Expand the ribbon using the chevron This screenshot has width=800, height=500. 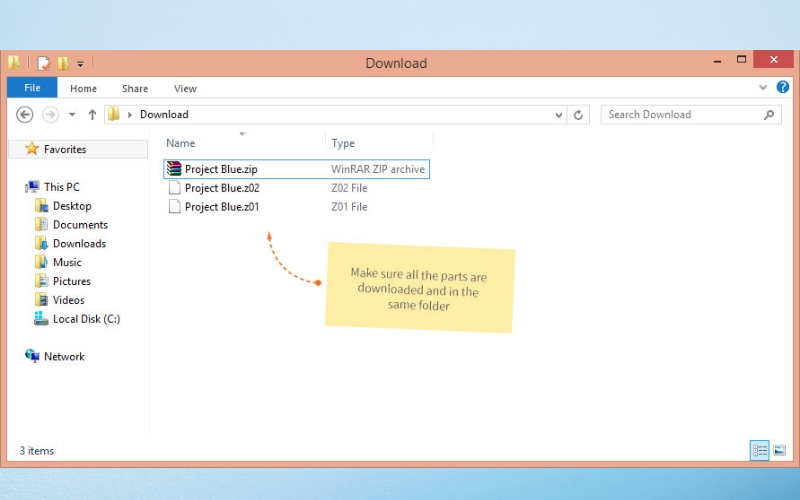click(764, 88)
